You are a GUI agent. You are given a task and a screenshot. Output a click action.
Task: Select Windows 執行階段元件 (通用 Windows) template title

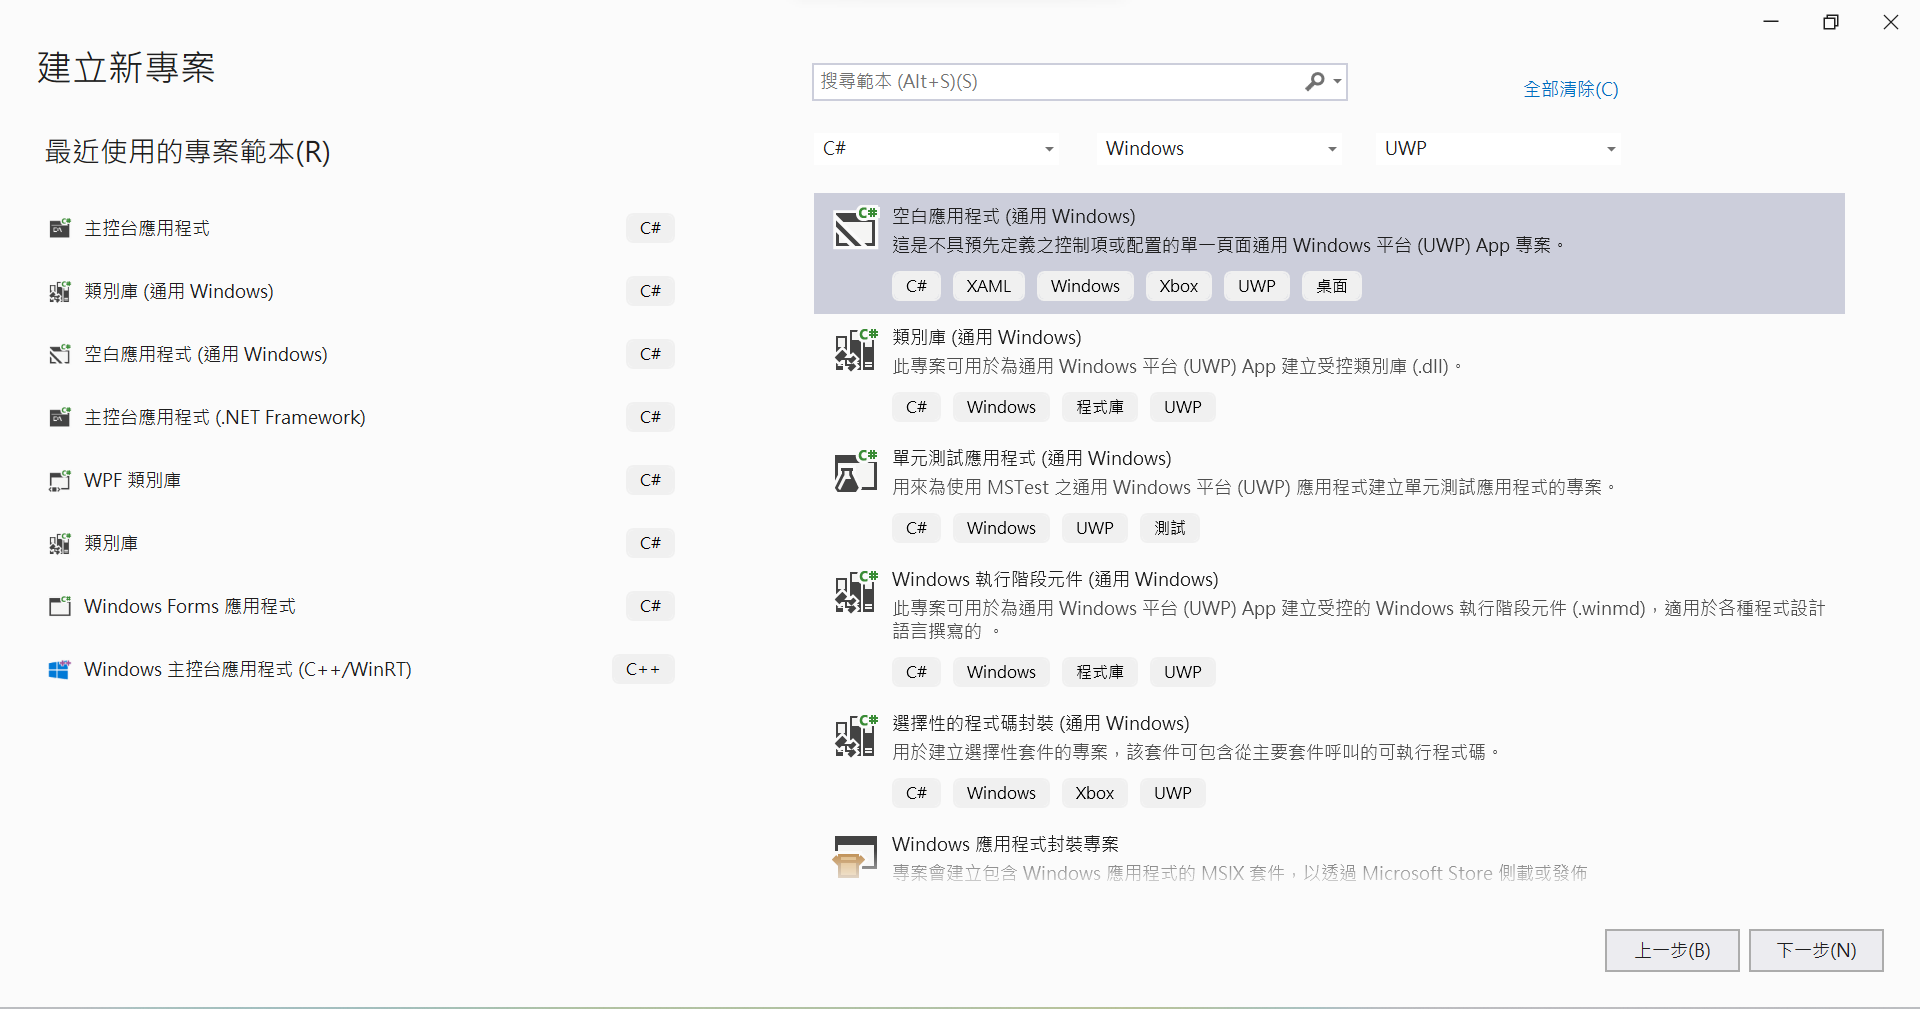coord(1055,579)
